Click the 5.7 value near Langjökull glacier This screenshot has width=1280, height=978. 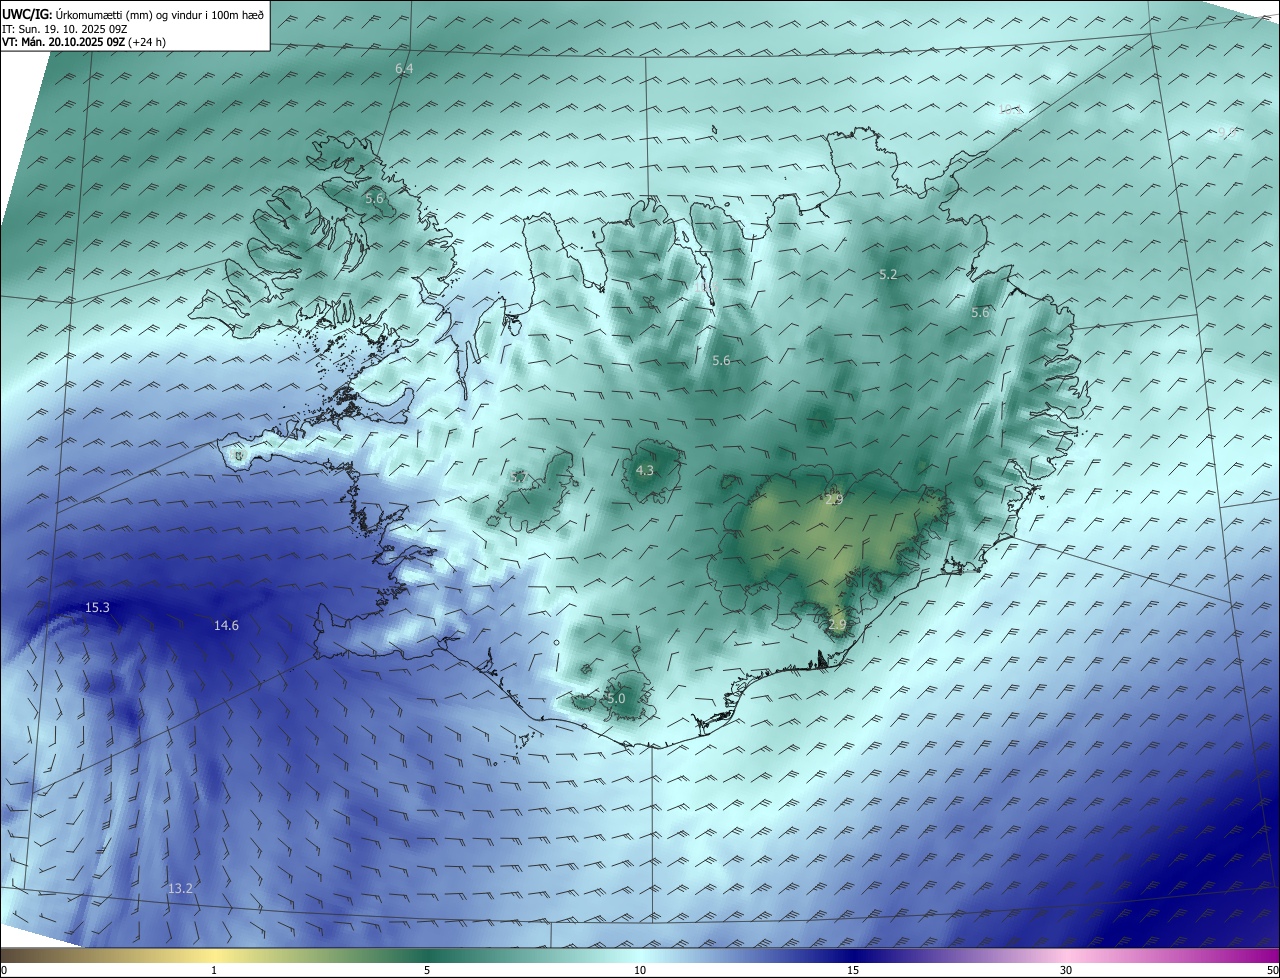[x=518, y=478]
